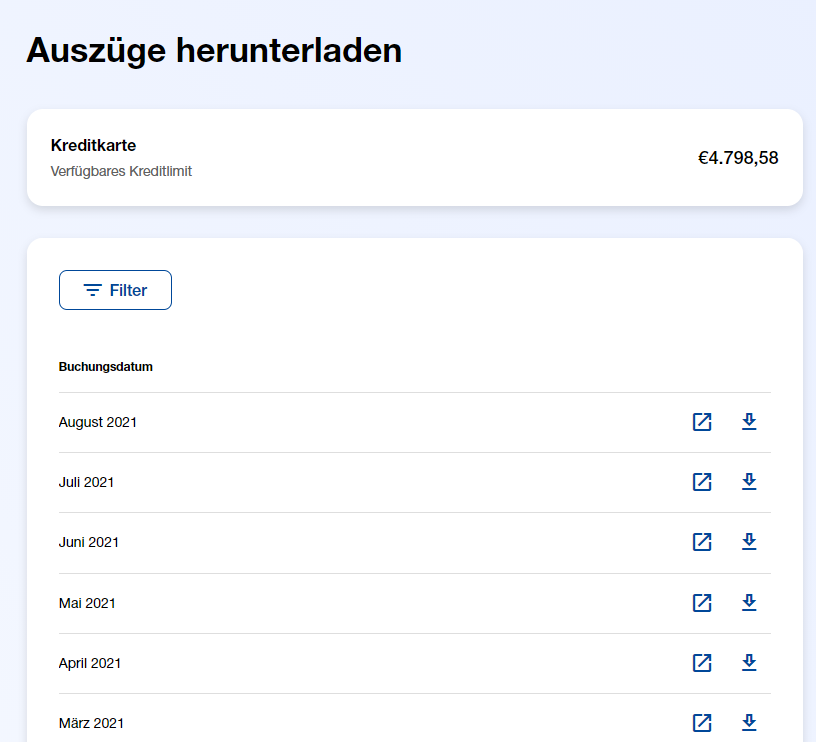Download the April 2021 statement
Image resolution: width=816 pixels, height=742 pixels.
click(749, 663)
